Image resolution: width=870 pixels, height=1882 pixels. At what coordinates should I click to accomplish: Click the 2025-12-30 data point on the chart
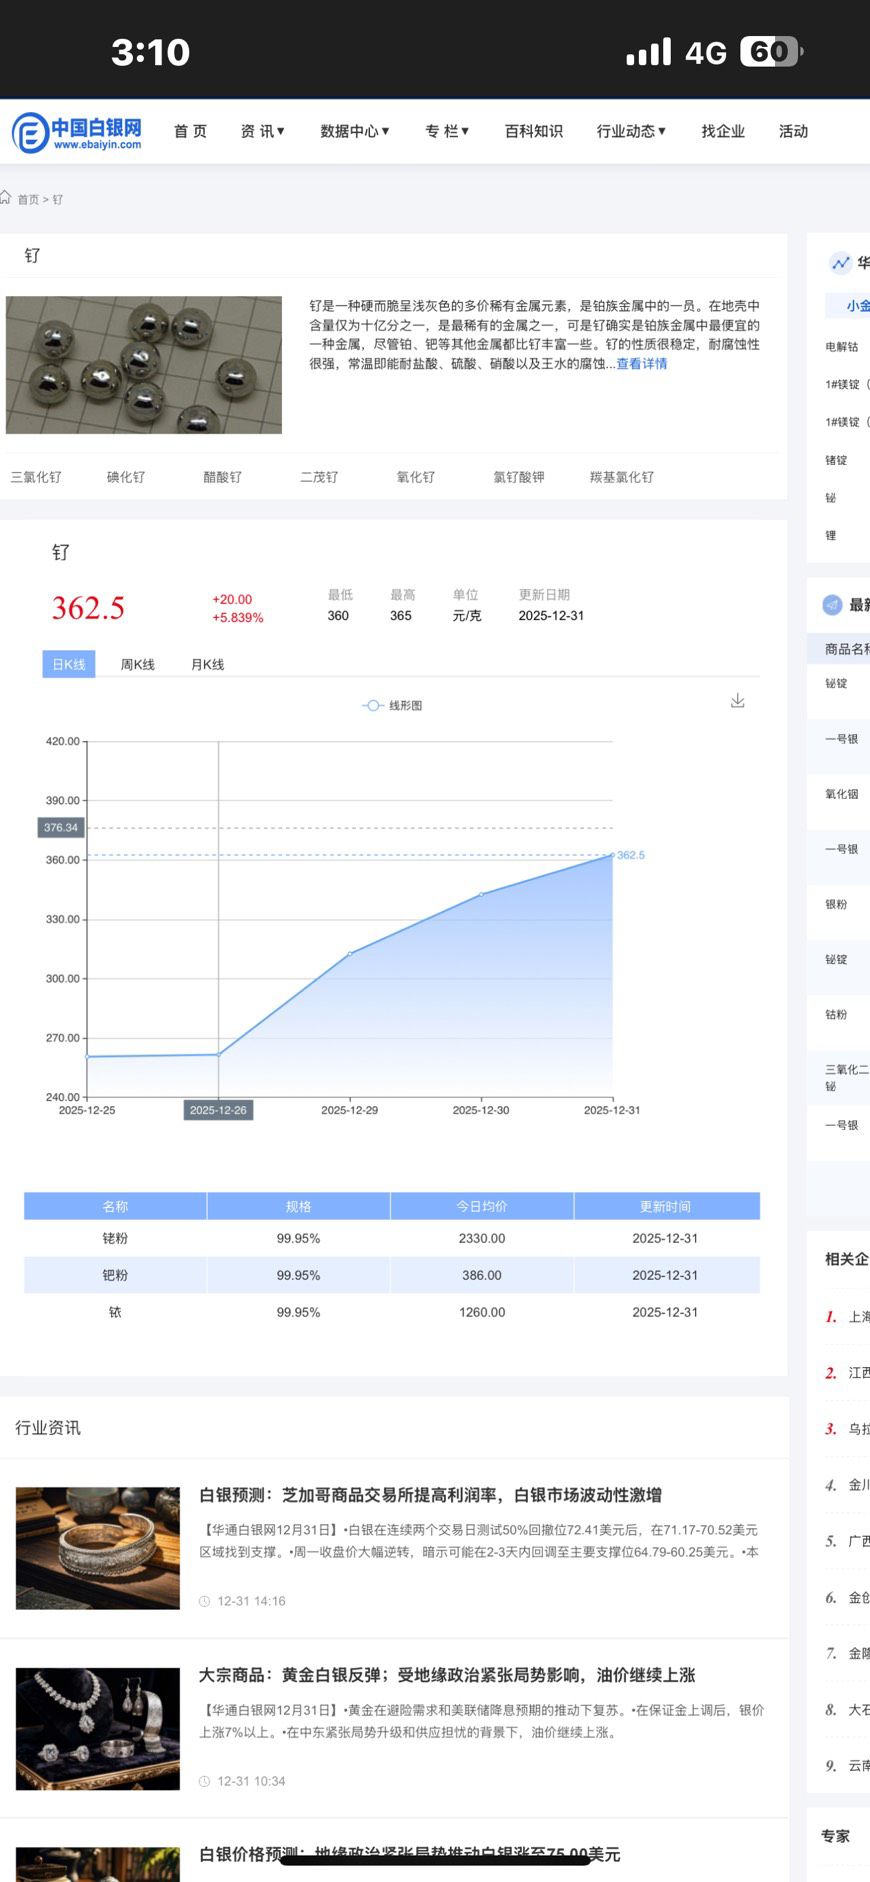(x=481, y=894)
